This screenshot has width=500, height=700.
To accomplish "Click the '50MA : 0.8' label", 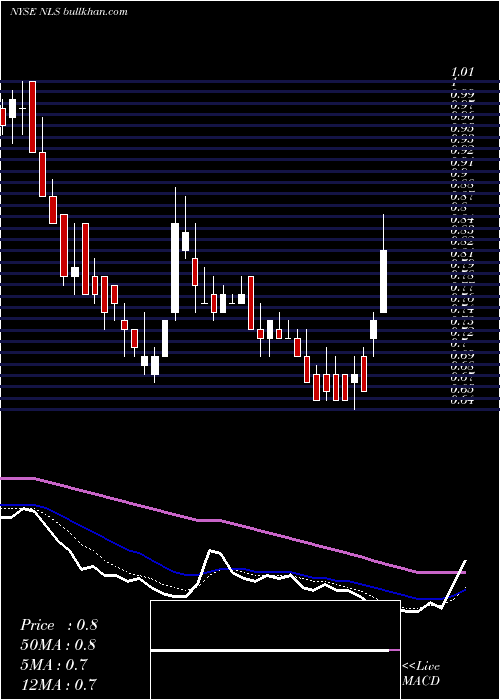I will coord(58,645).
